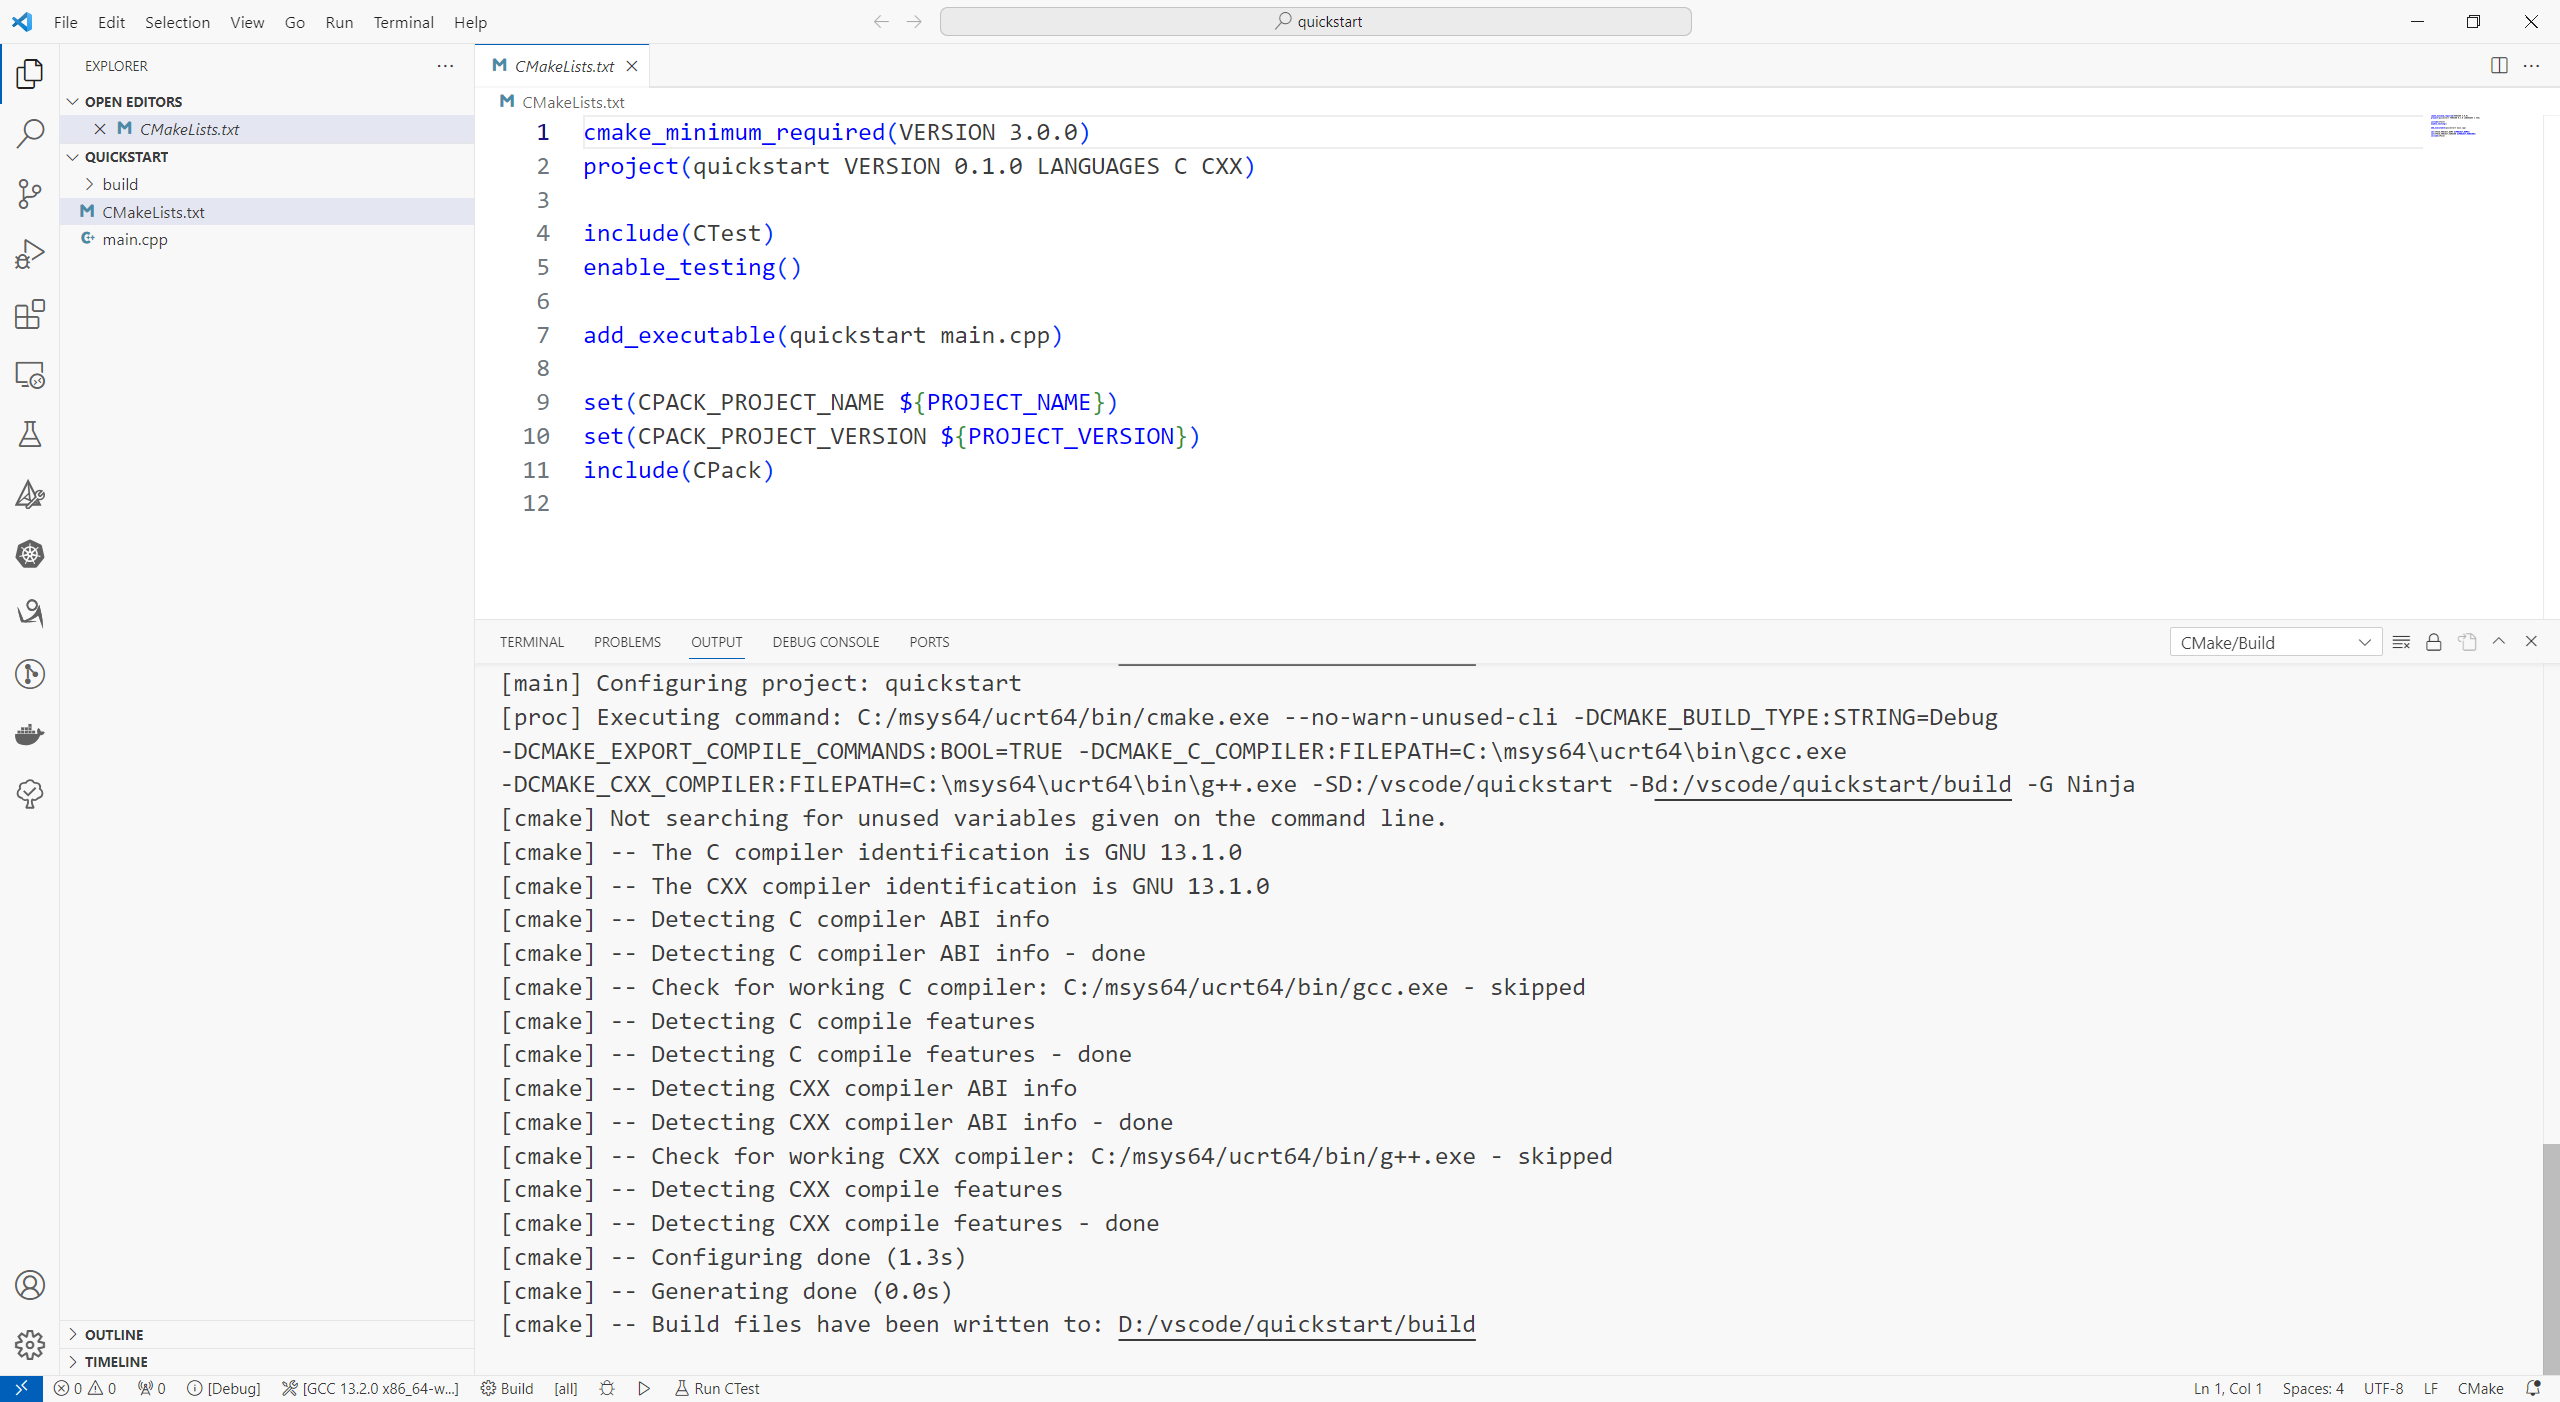The height and width of the screenshot is (1402, 2560).
Task: Open the Selection menu
Action: 177,22
